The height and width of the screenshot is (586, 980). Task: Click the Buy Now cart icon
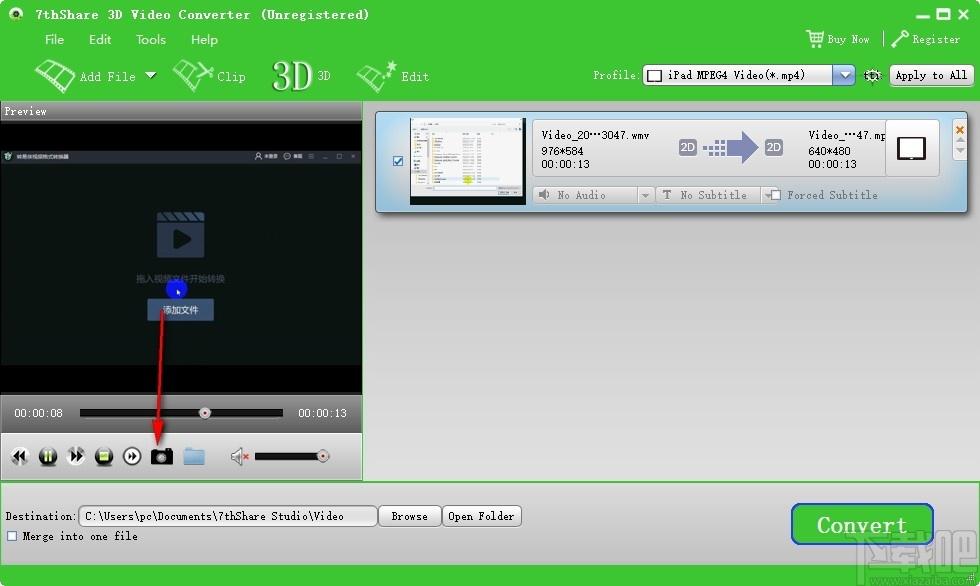(814, 39)
